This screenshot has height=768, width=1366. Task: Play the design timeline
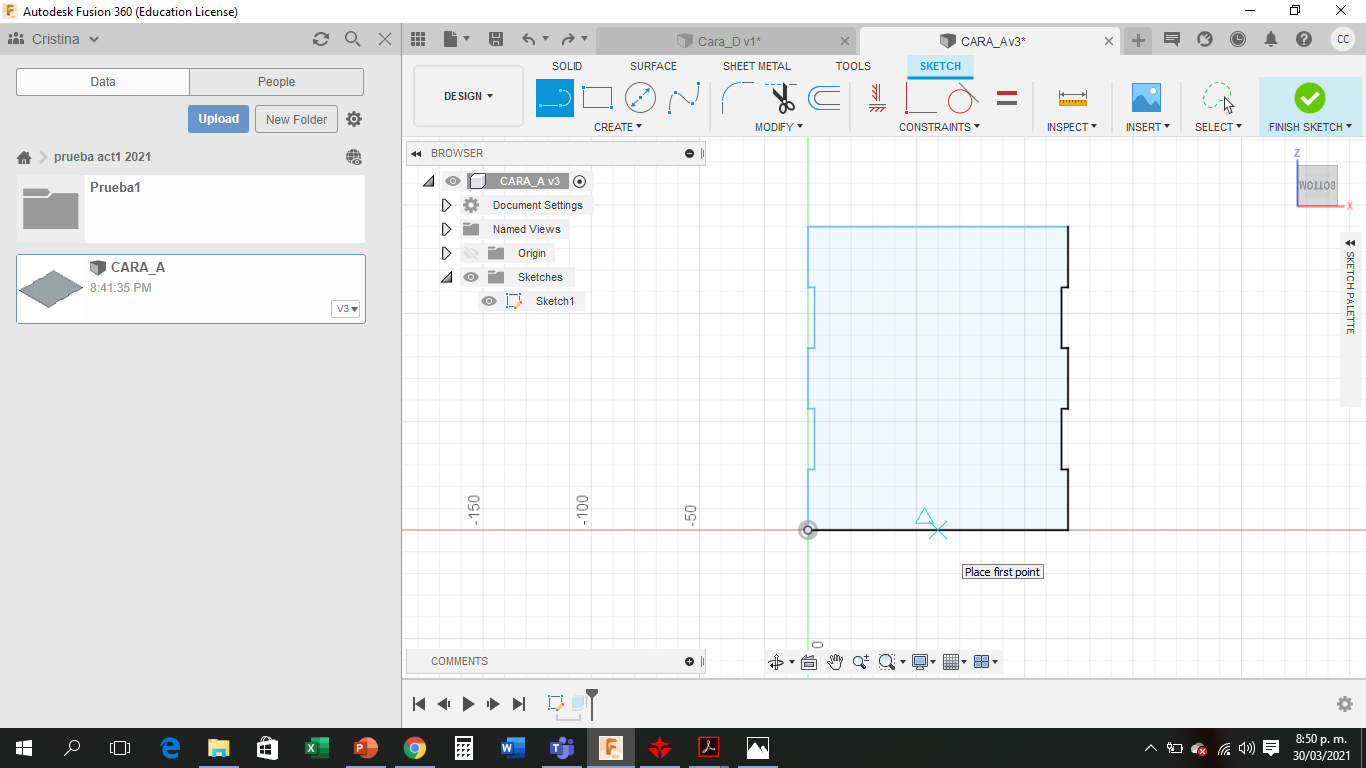468,704
